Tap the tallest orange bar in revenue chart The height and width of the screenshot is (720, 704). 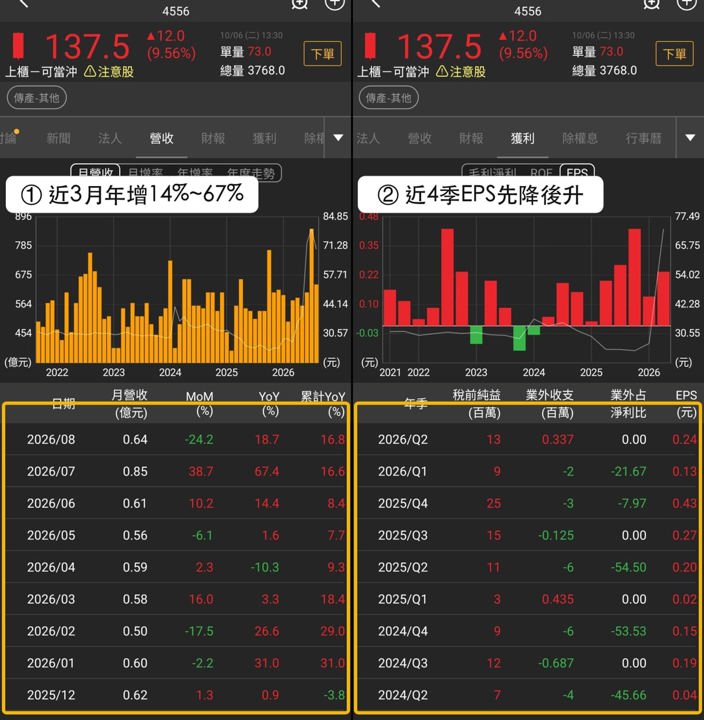tap(312, 296)
